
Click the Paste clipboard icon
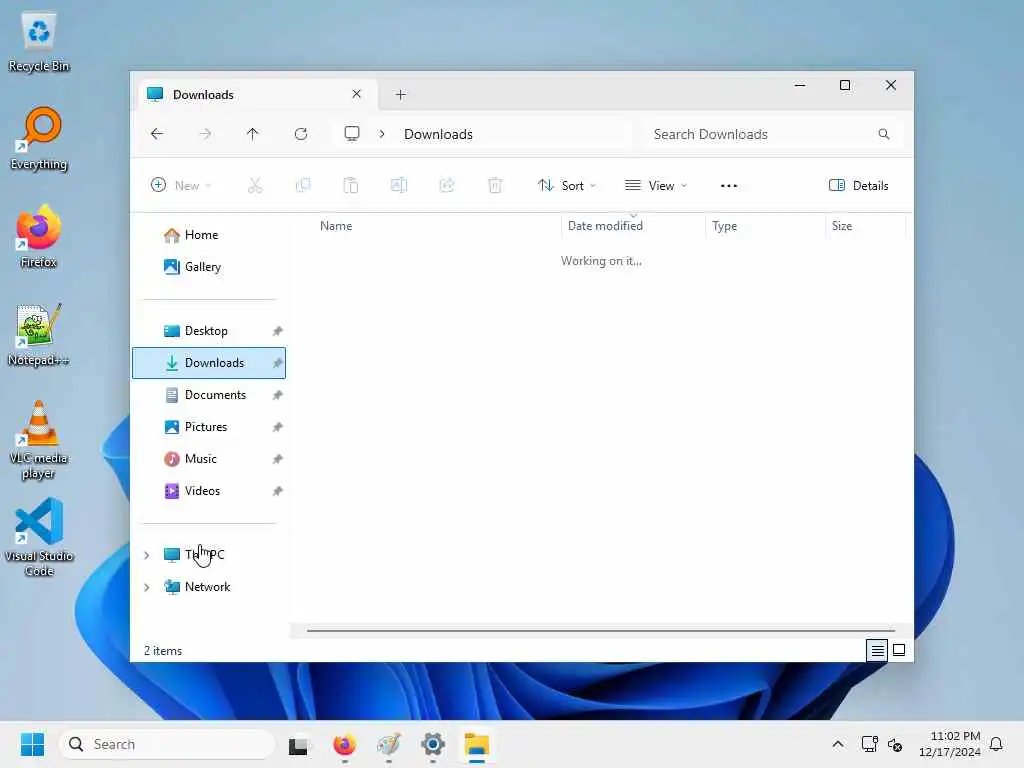tap(351, 185)
